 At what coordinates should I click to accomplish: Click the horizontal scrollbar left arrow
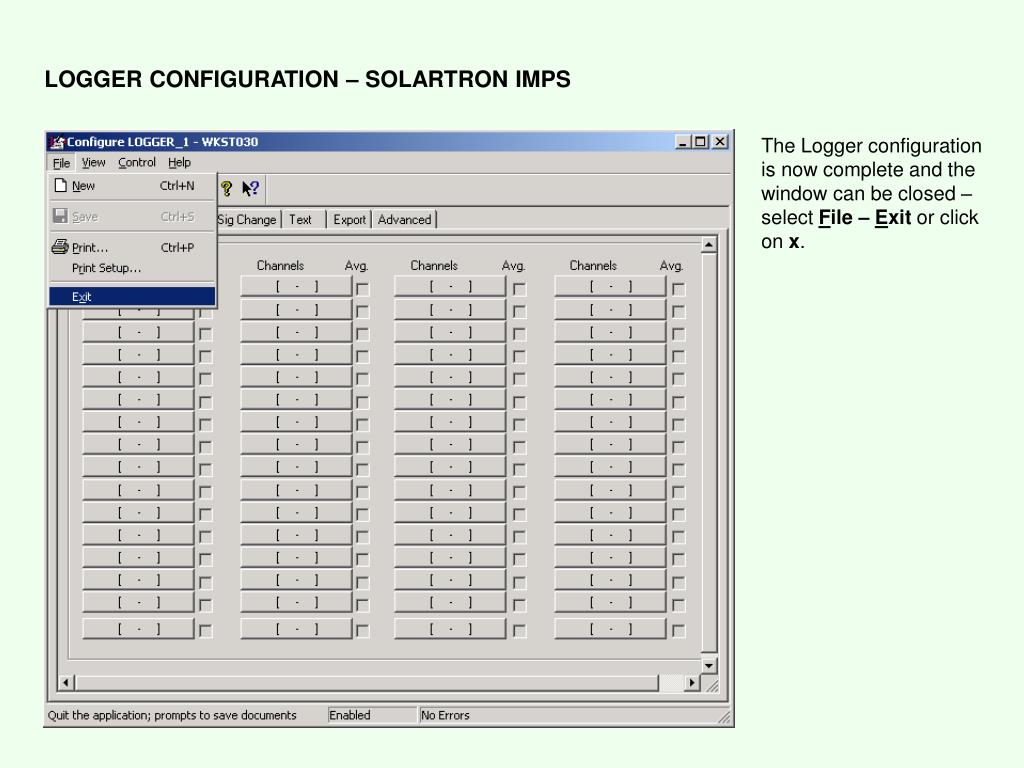[x=65, y=683]
